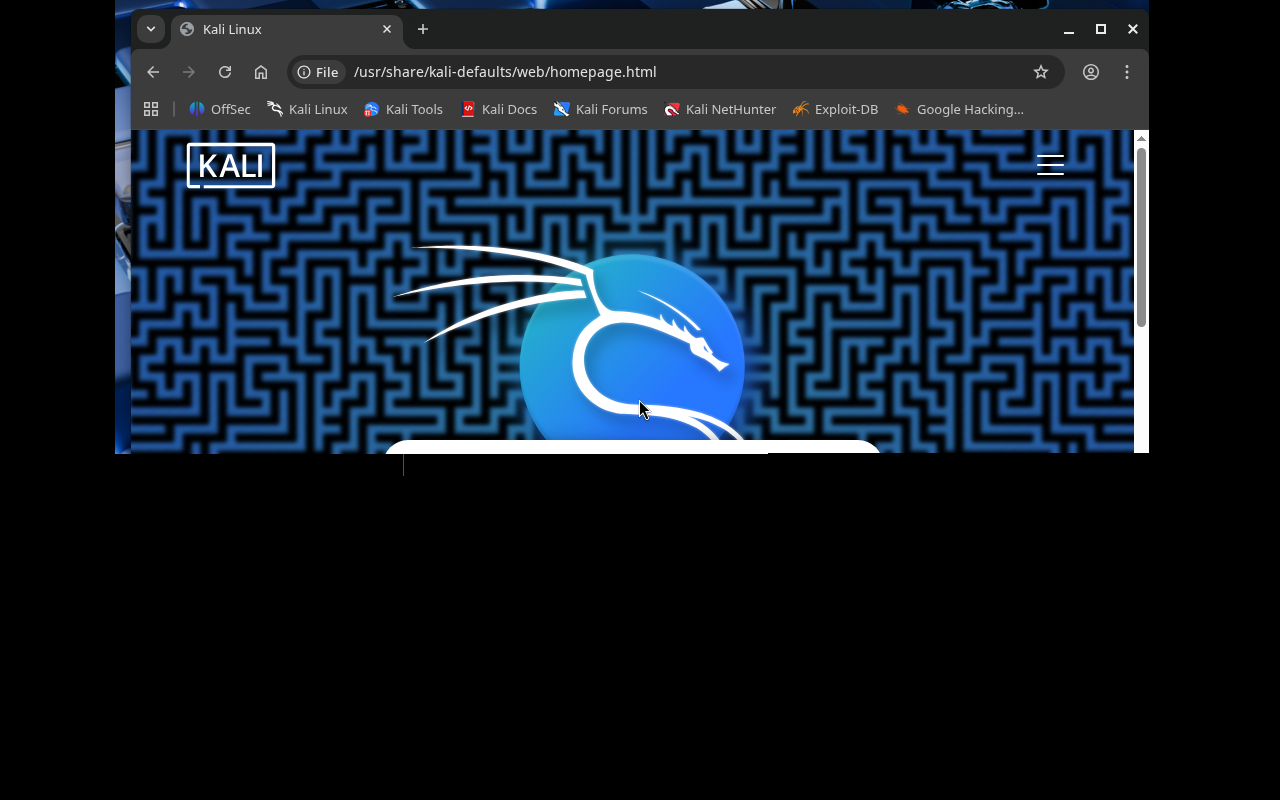
Task: Open the OffSec bookmark
Action: click(x=220, y=109)
